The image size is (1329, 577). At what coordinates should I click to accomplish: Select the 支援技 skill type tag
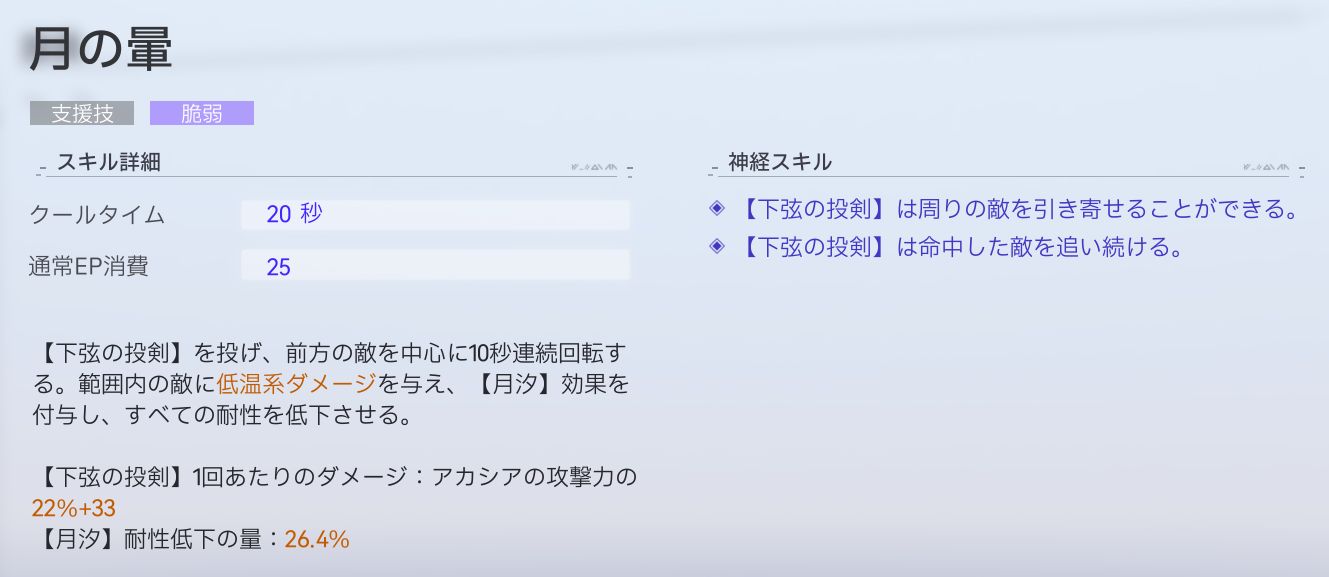(x=82, y=114)
